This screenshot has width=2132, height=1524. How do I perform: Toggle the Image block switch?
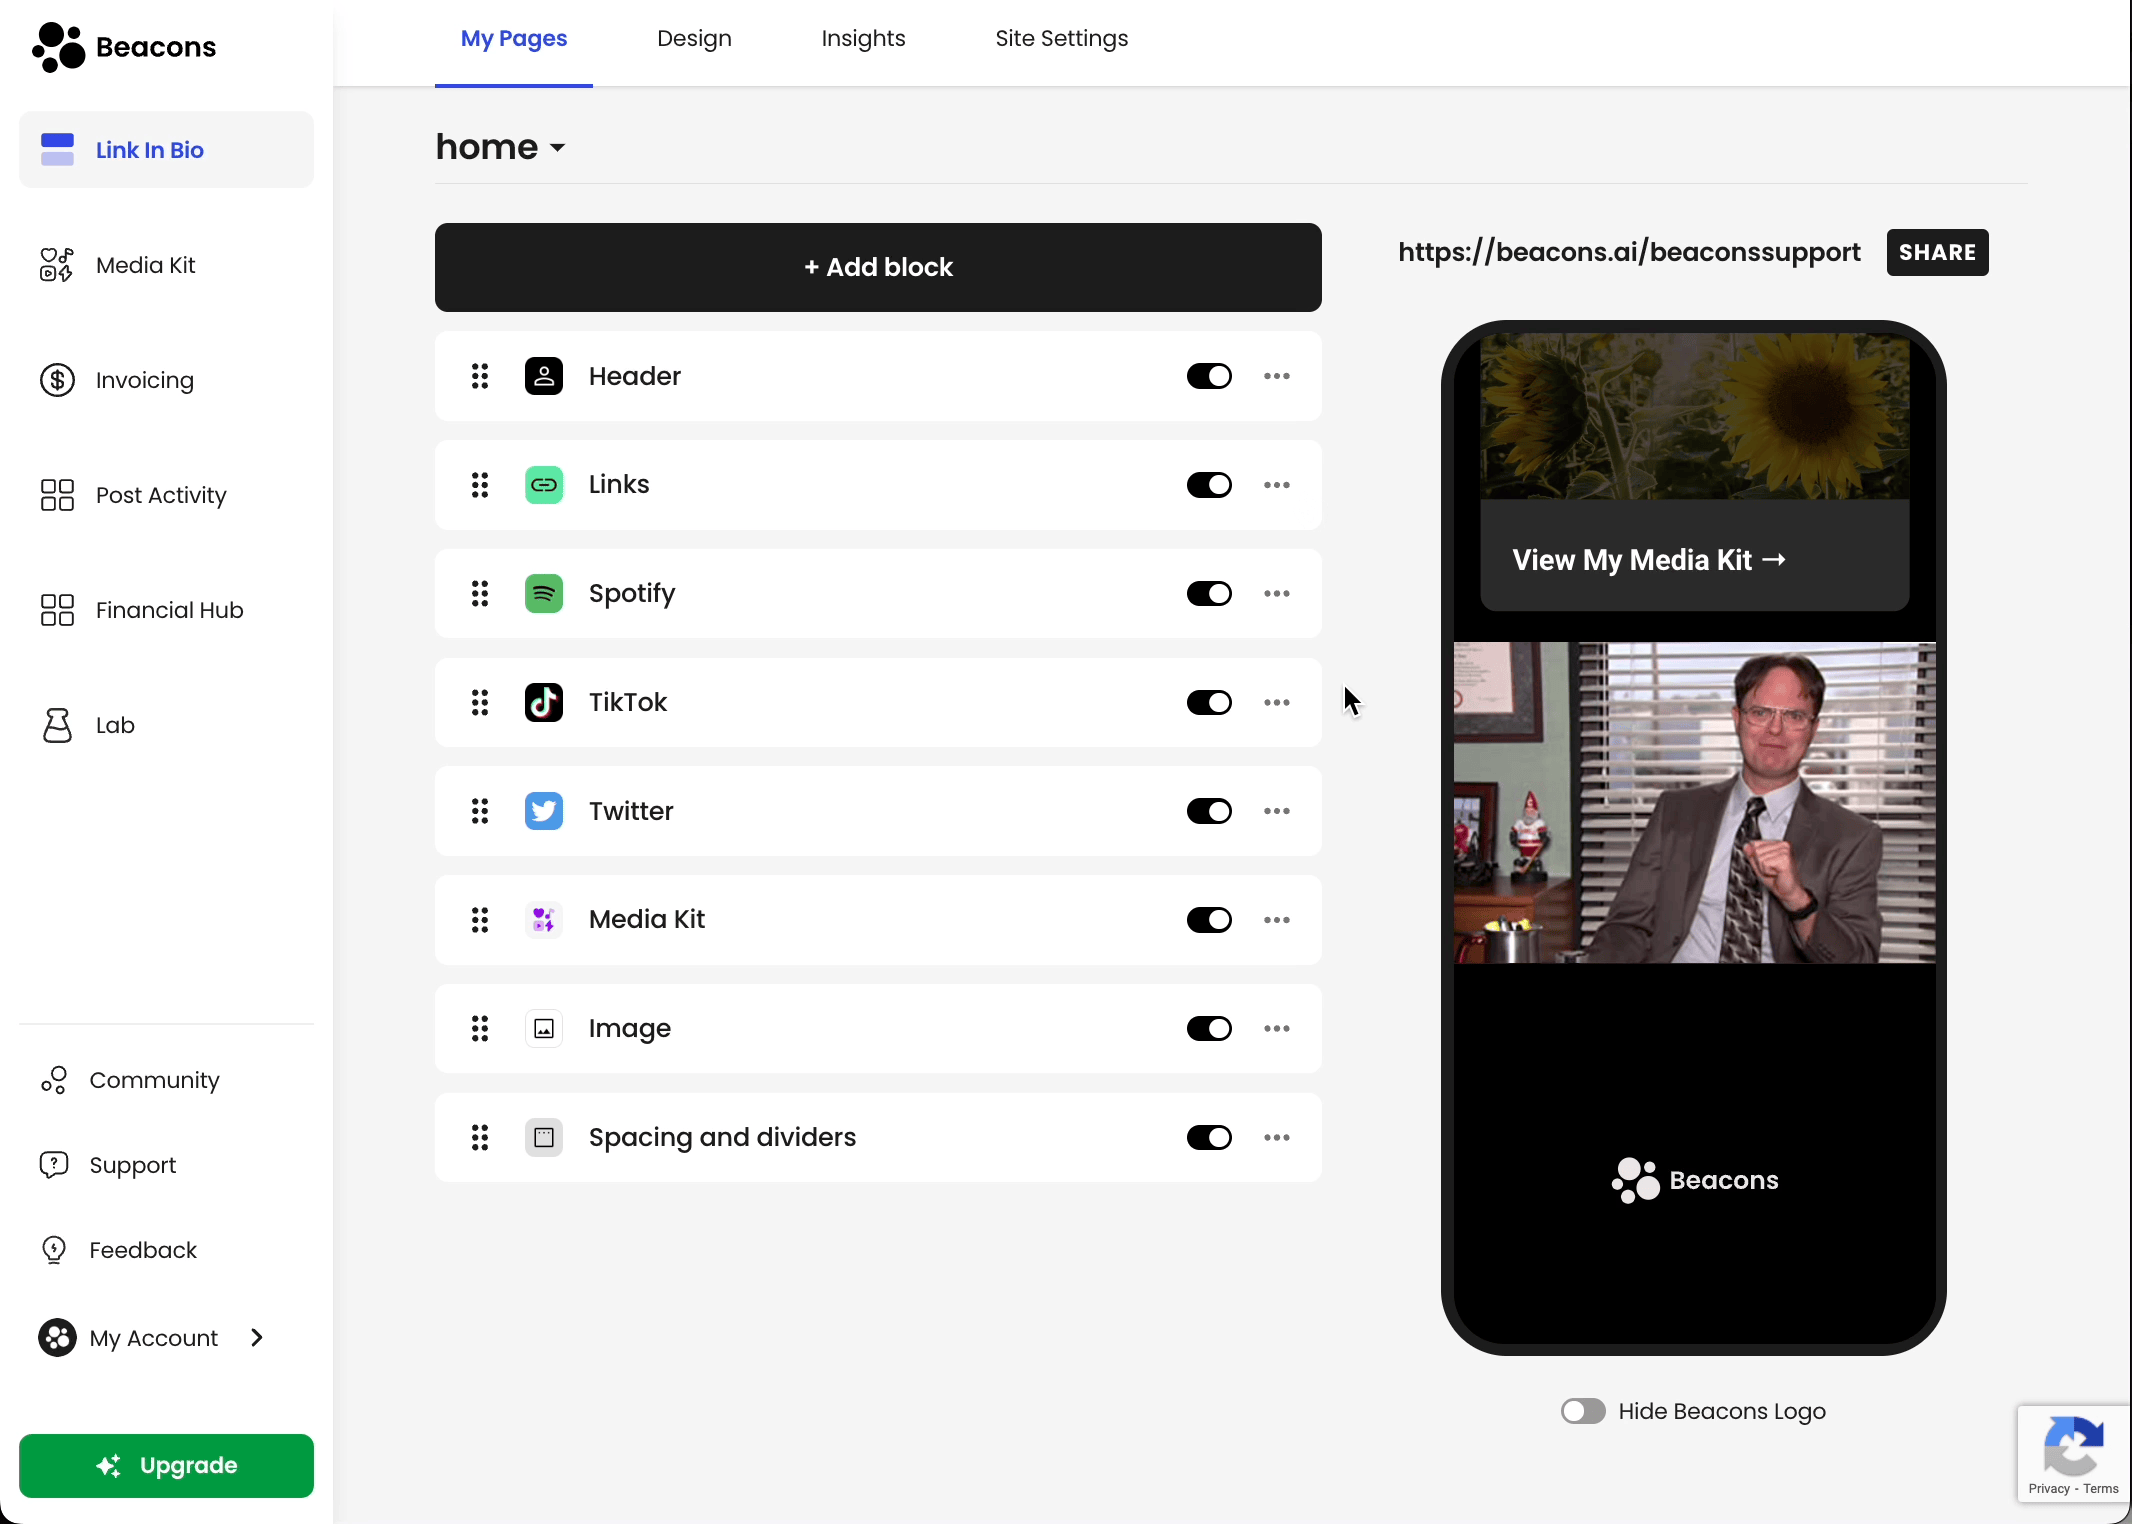pyautogui.click(x=1209, y=1029)
